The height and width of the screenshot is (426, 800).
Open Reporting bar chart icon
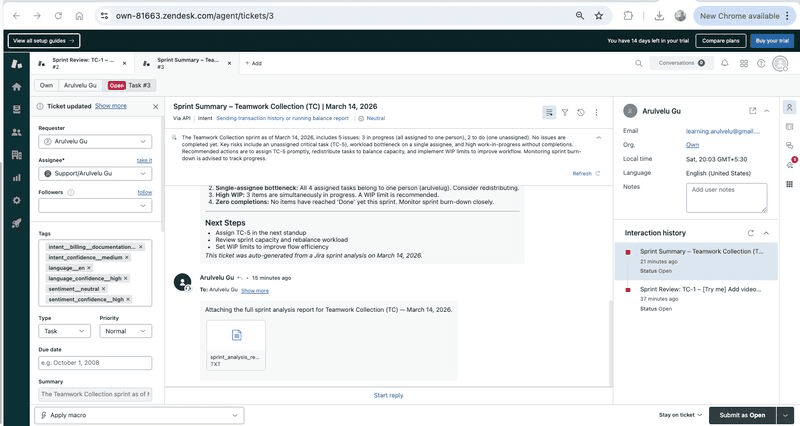click(x=16, y=178)
